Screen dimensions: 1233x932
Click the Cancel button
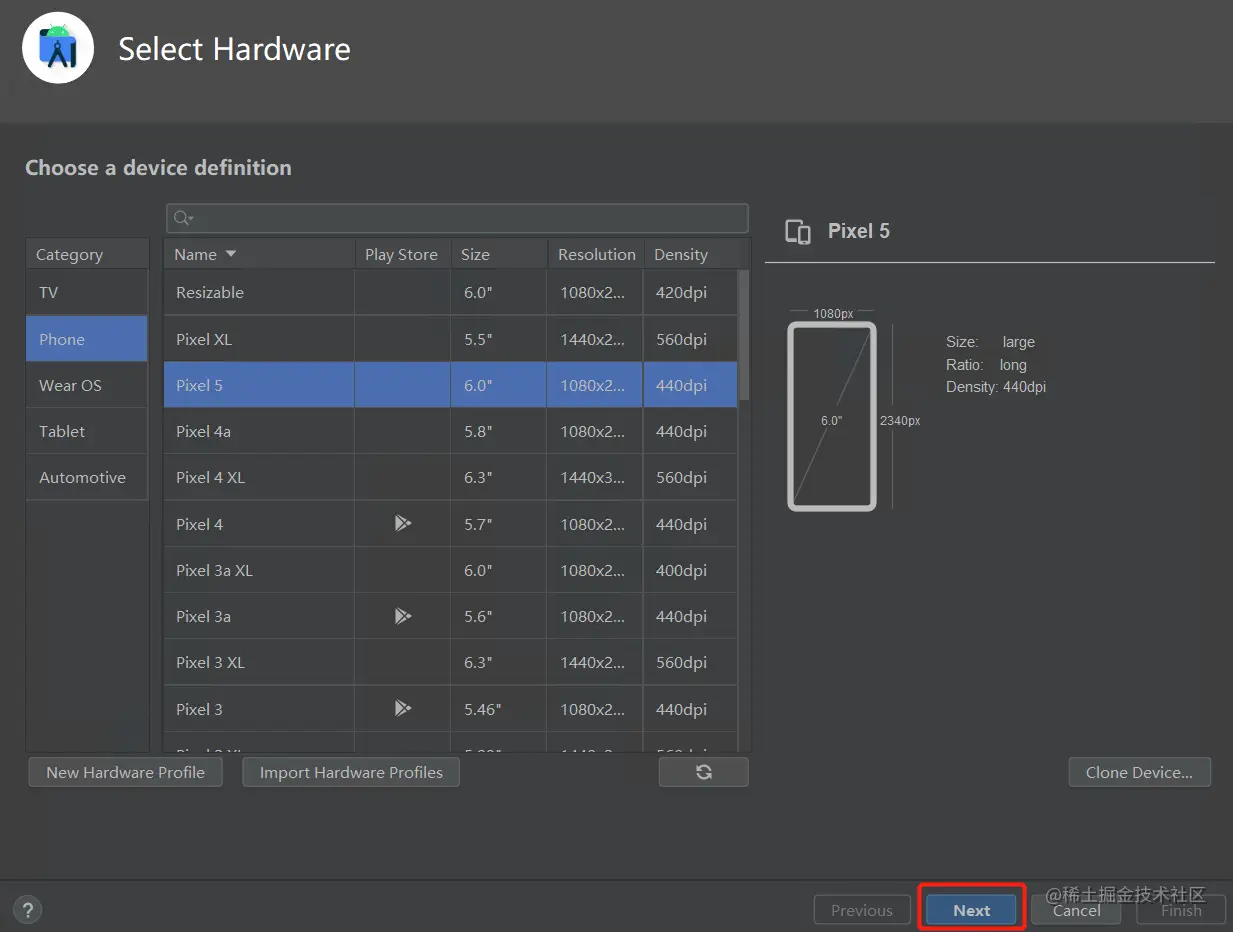(1076, 910)
